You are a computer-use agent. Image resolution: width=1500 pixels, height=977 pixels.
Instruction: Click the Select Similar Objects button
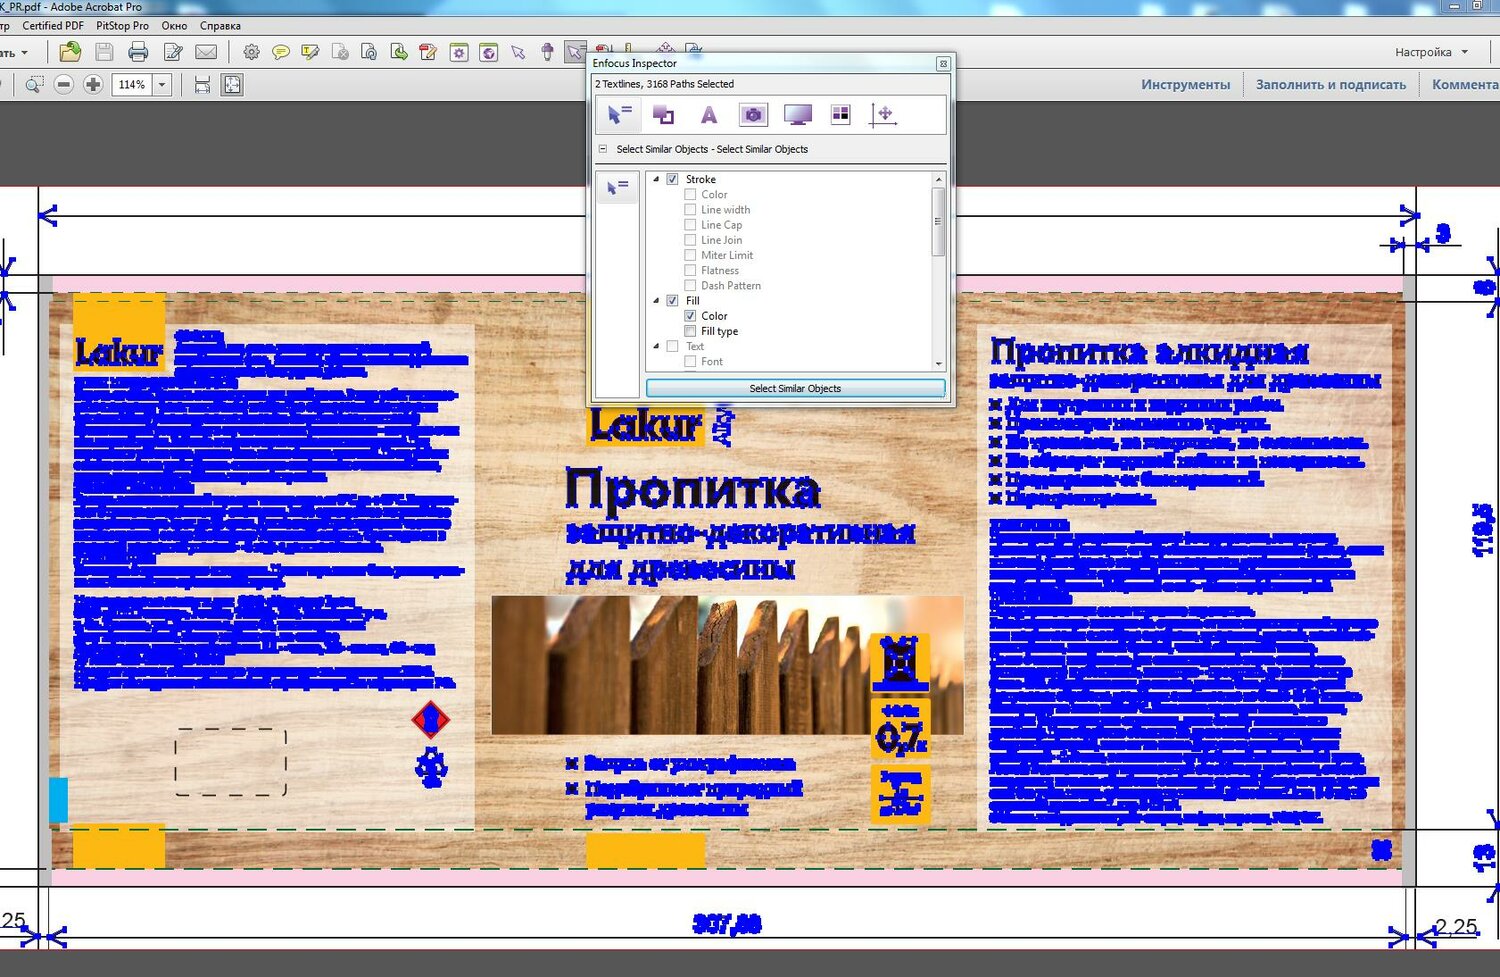click(795, 389)
